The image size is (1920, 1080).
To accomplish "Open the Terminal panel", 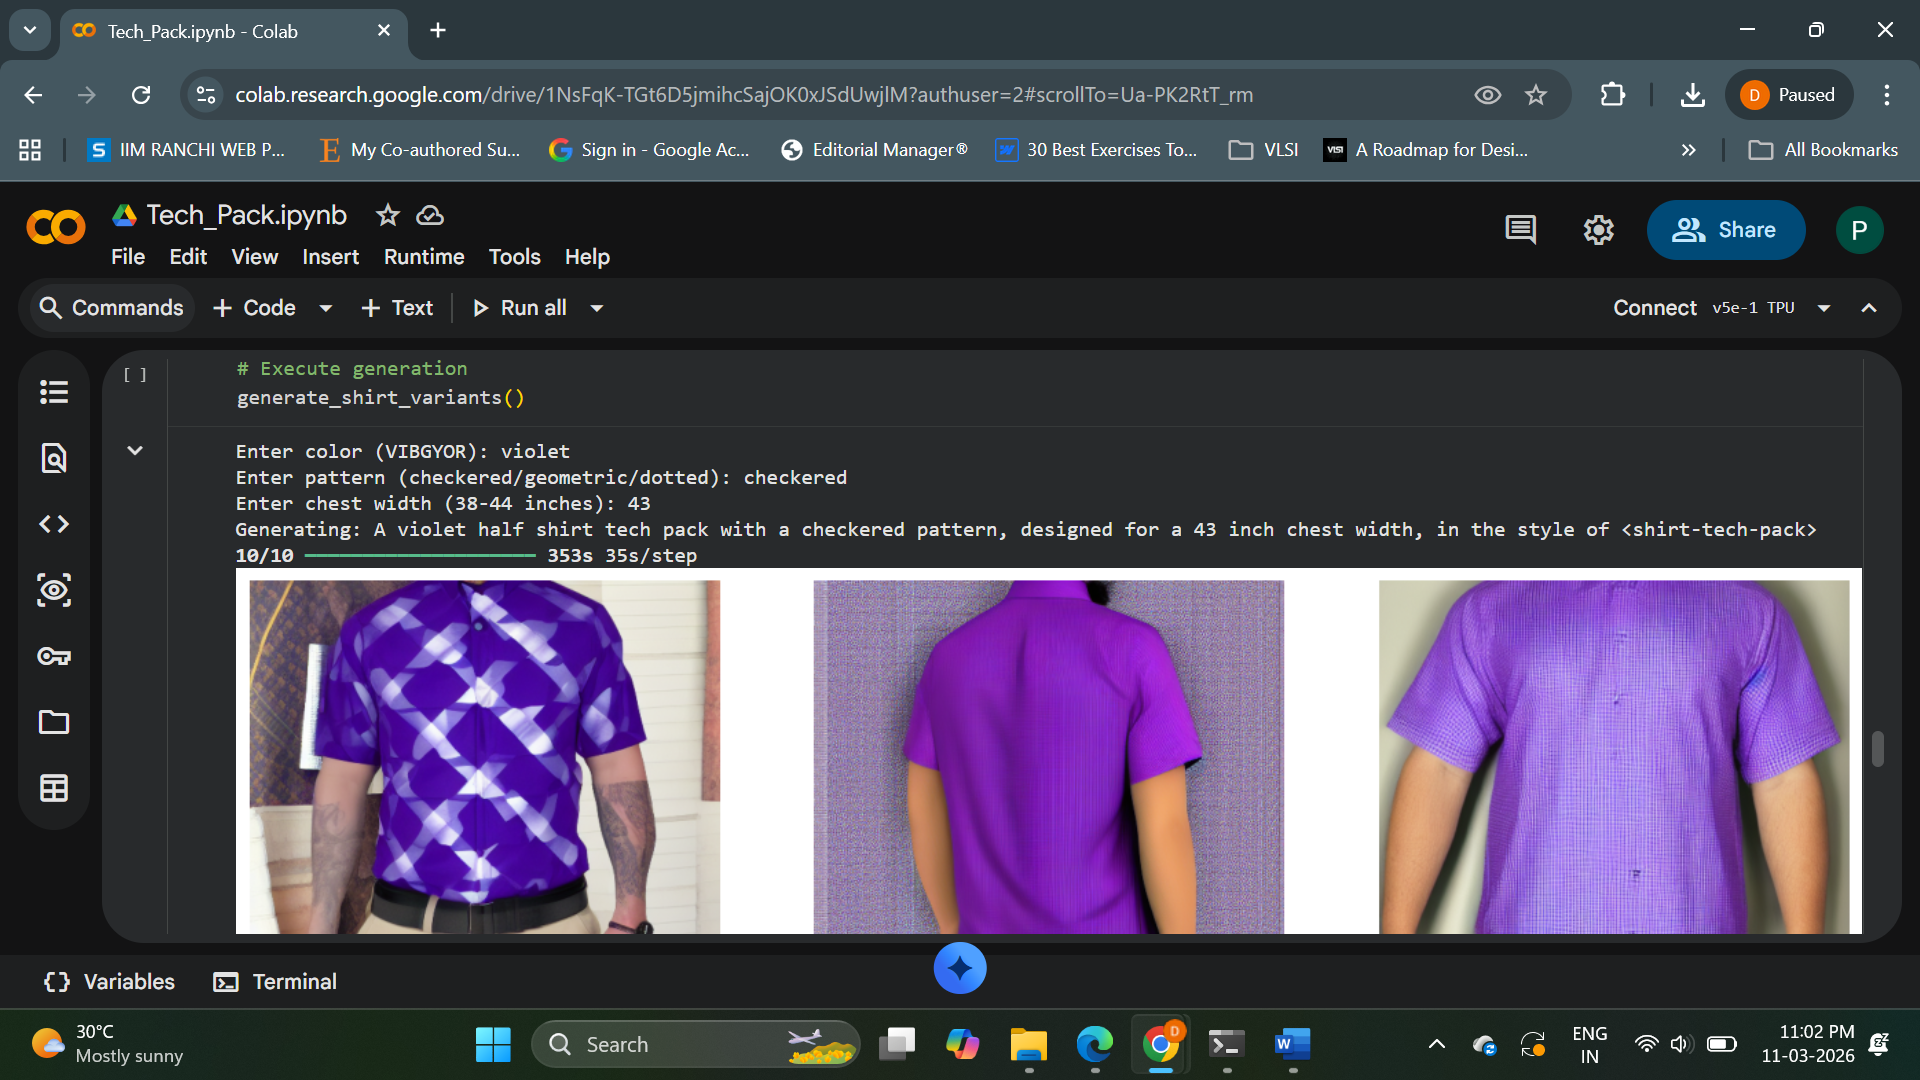I will (x=275, y=982).
